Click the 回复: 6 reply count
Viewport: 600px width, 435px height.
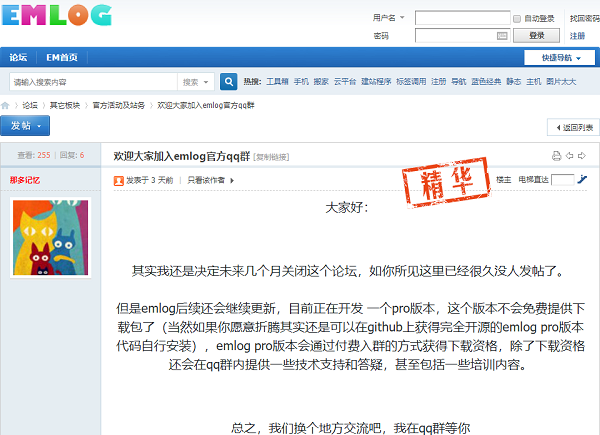pos(72,155)
